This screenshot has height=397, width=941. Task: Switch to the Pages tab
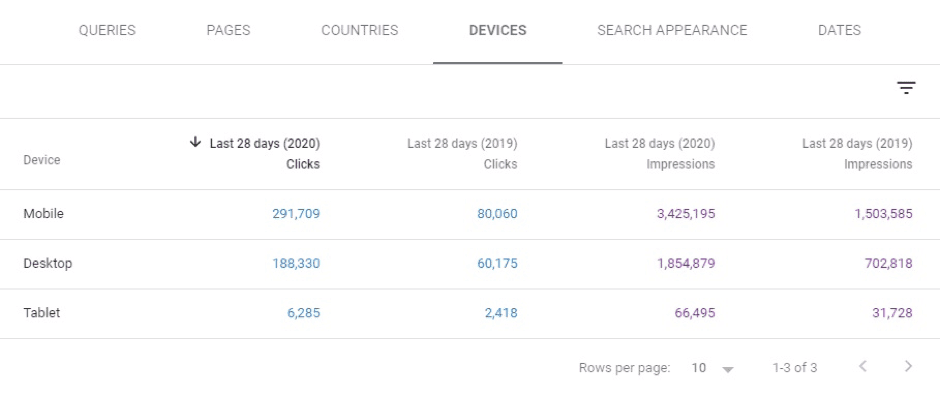coord(228,31)
